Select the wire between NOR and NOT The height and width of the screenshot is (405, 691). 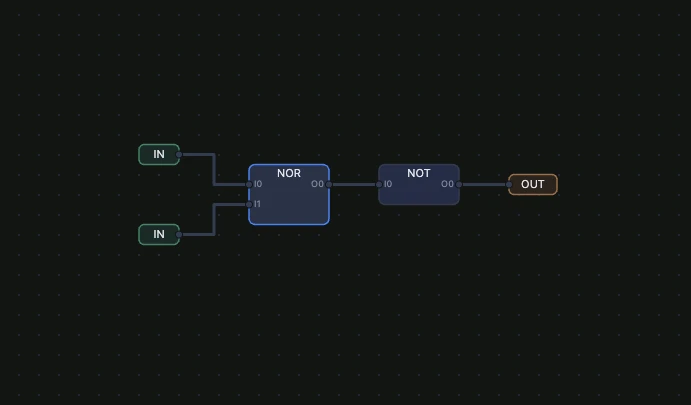(354, 184)
